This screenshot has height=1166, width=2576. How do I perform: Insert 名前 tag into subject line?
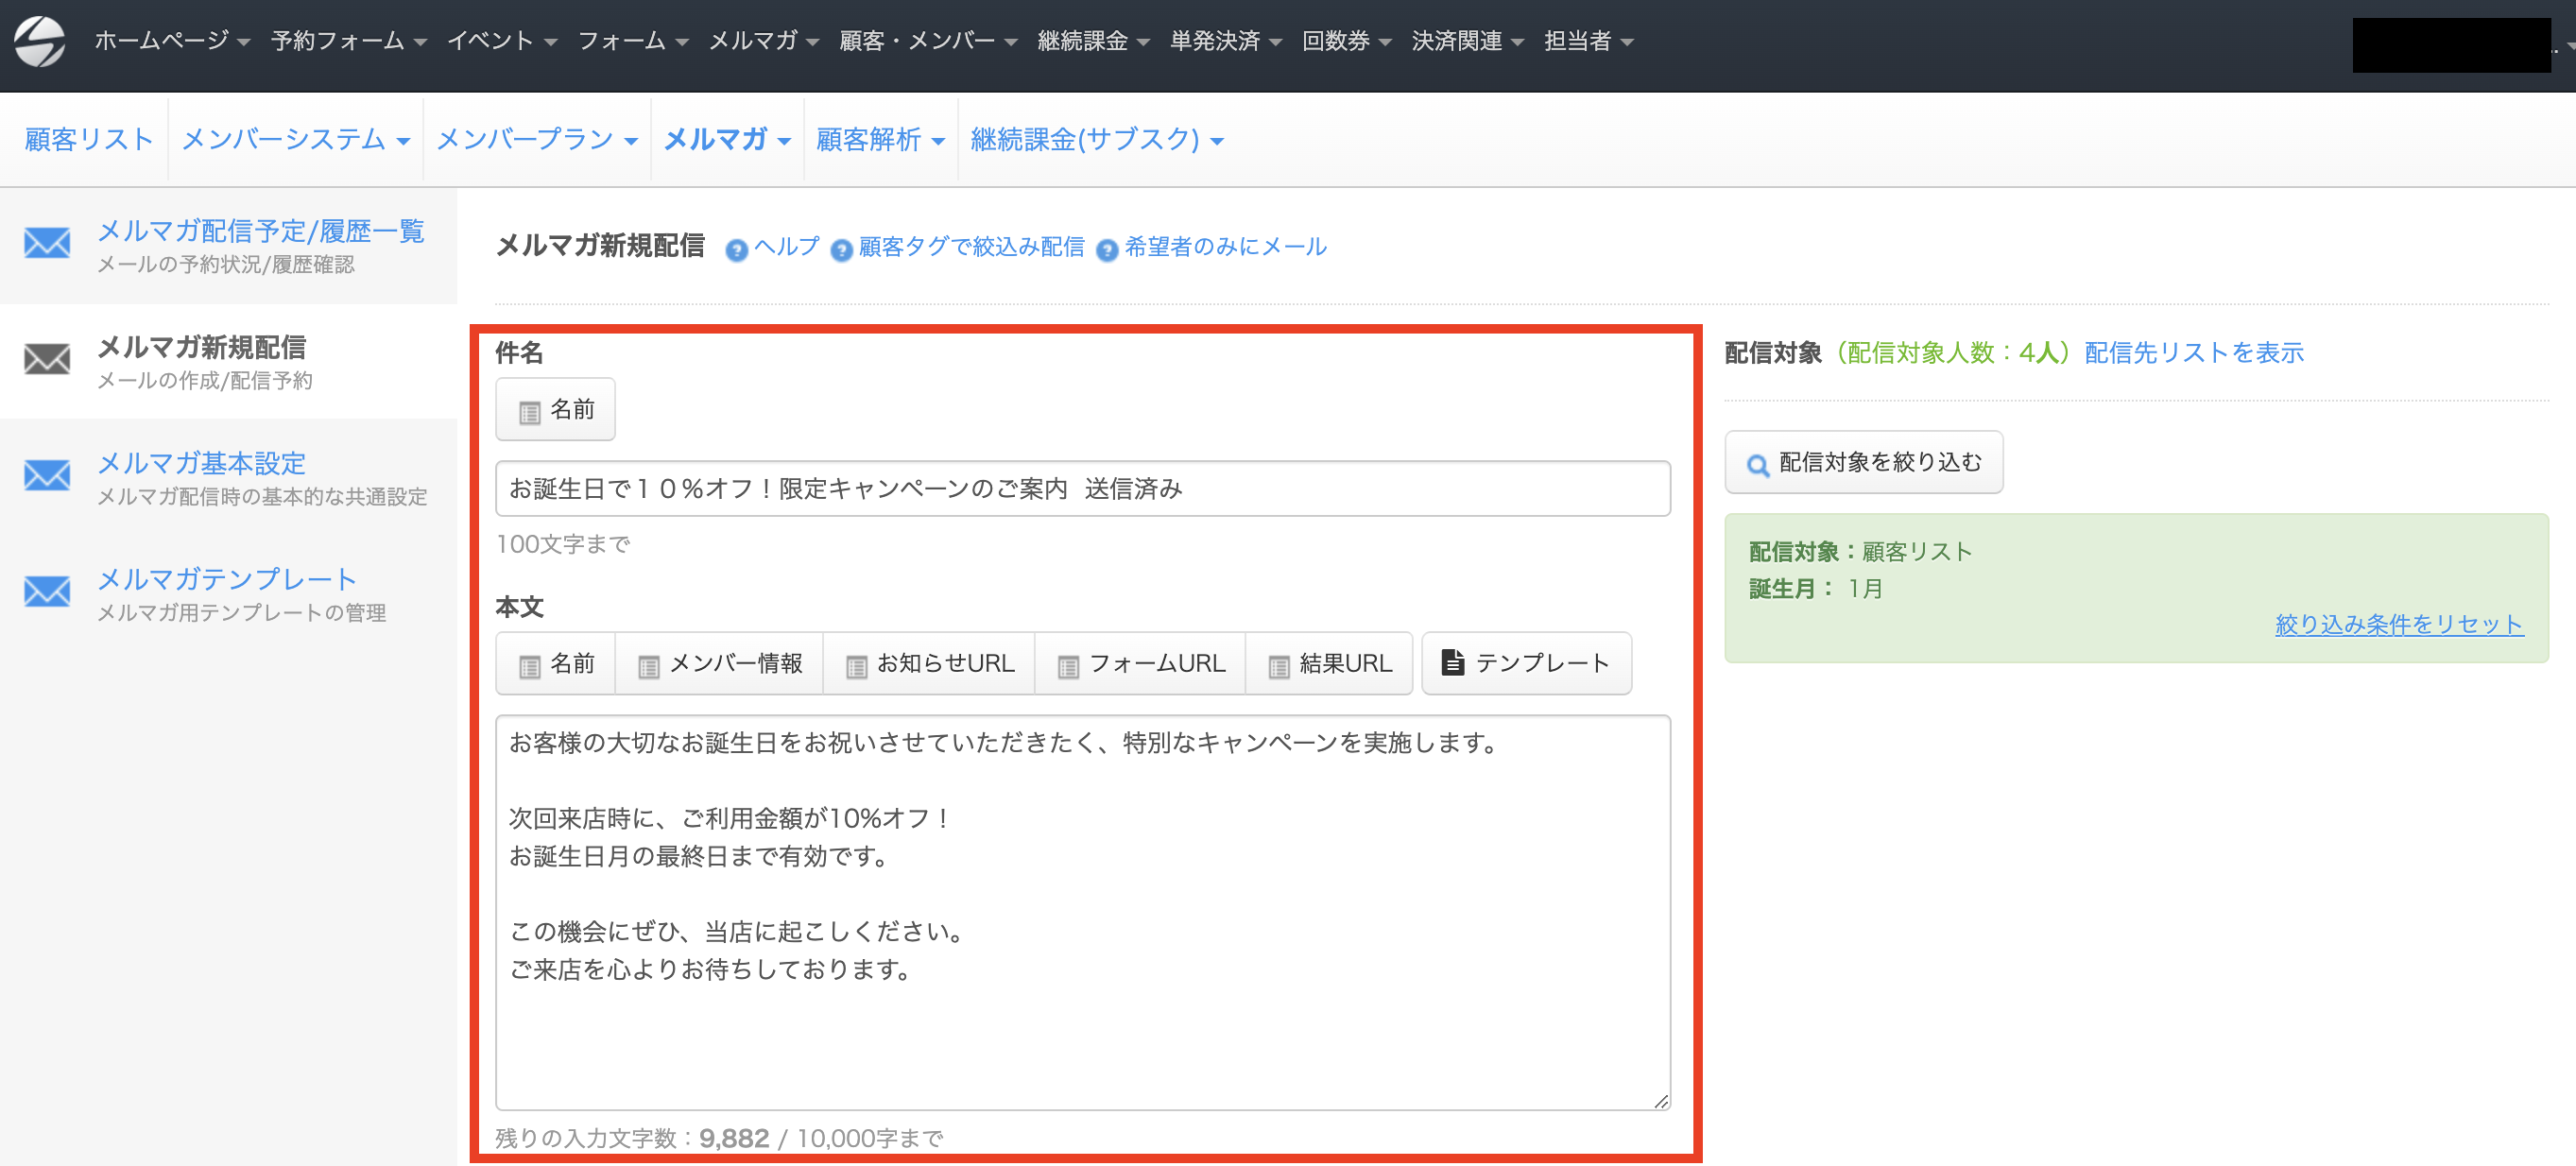(556, 410)
